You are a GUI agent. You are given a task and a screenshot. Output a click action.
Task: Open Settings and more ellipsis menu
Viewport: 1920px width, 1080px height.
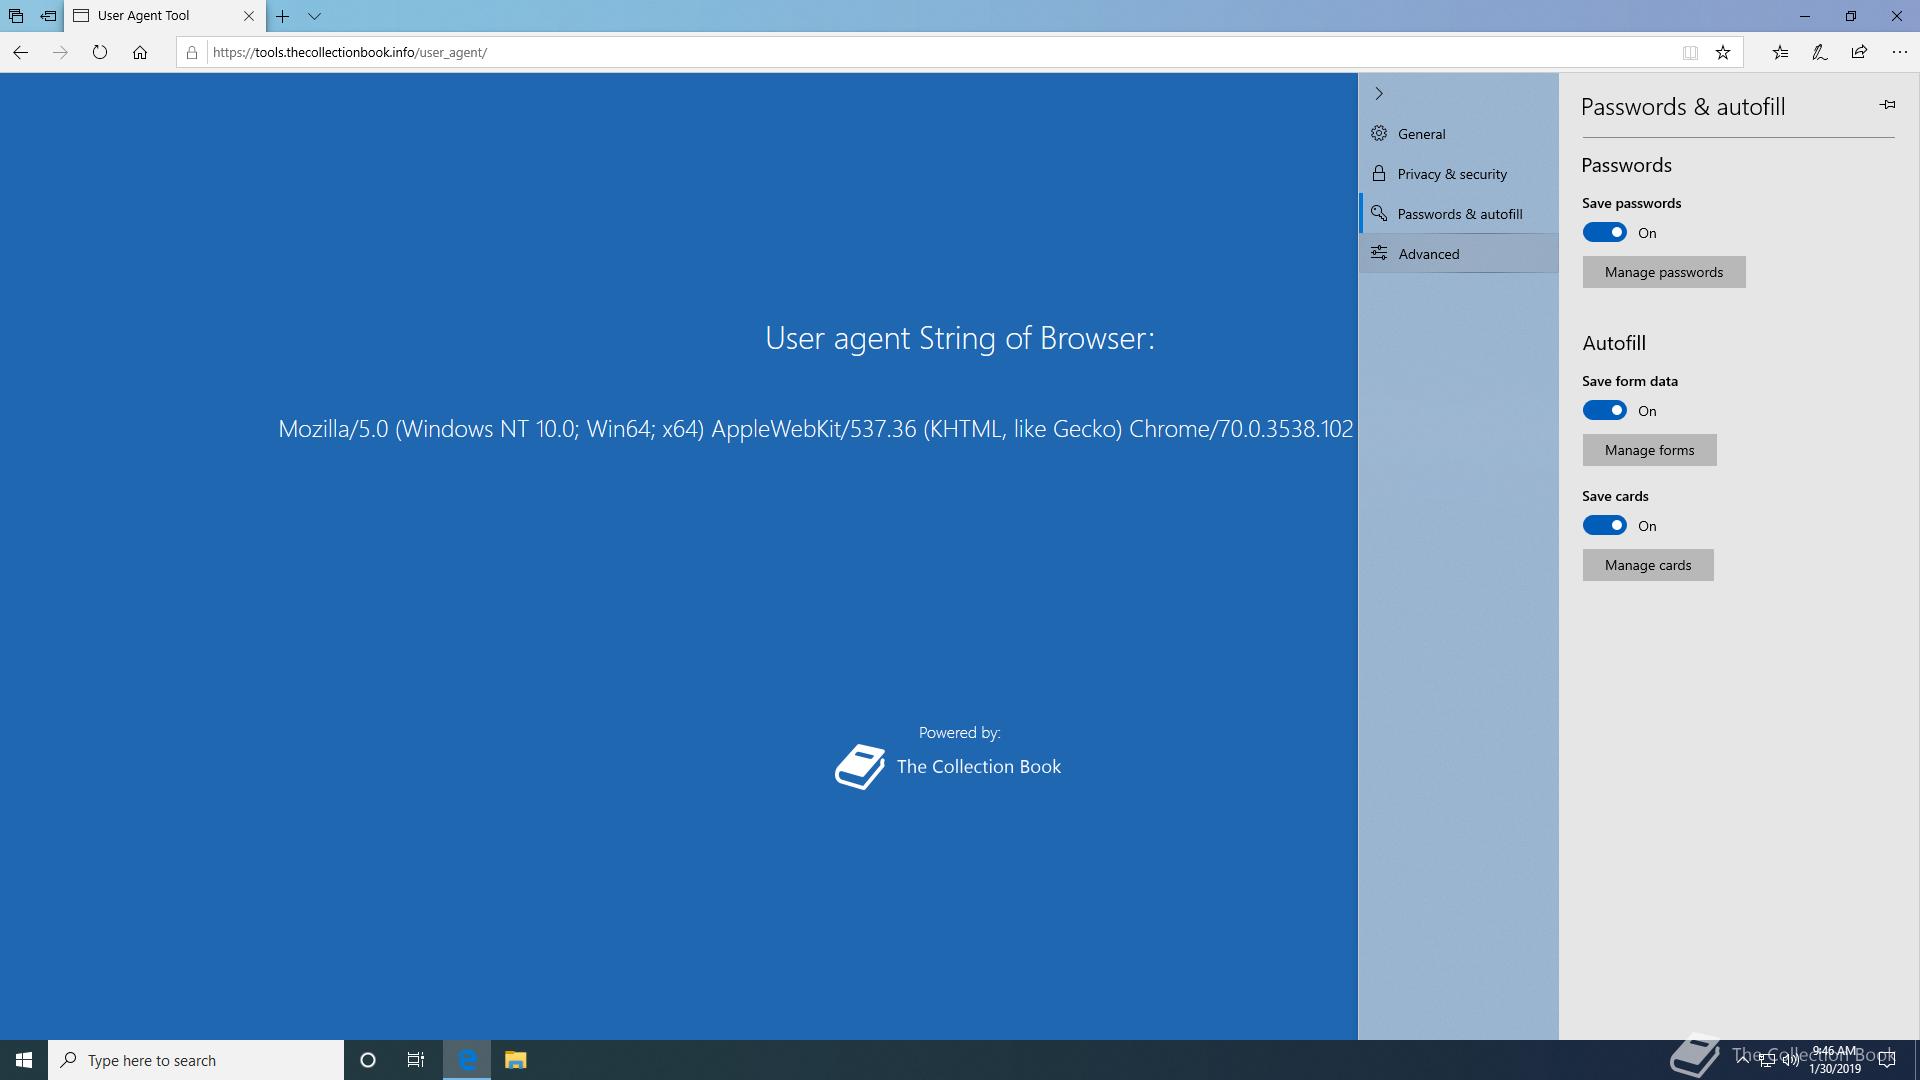(1900, 53)
